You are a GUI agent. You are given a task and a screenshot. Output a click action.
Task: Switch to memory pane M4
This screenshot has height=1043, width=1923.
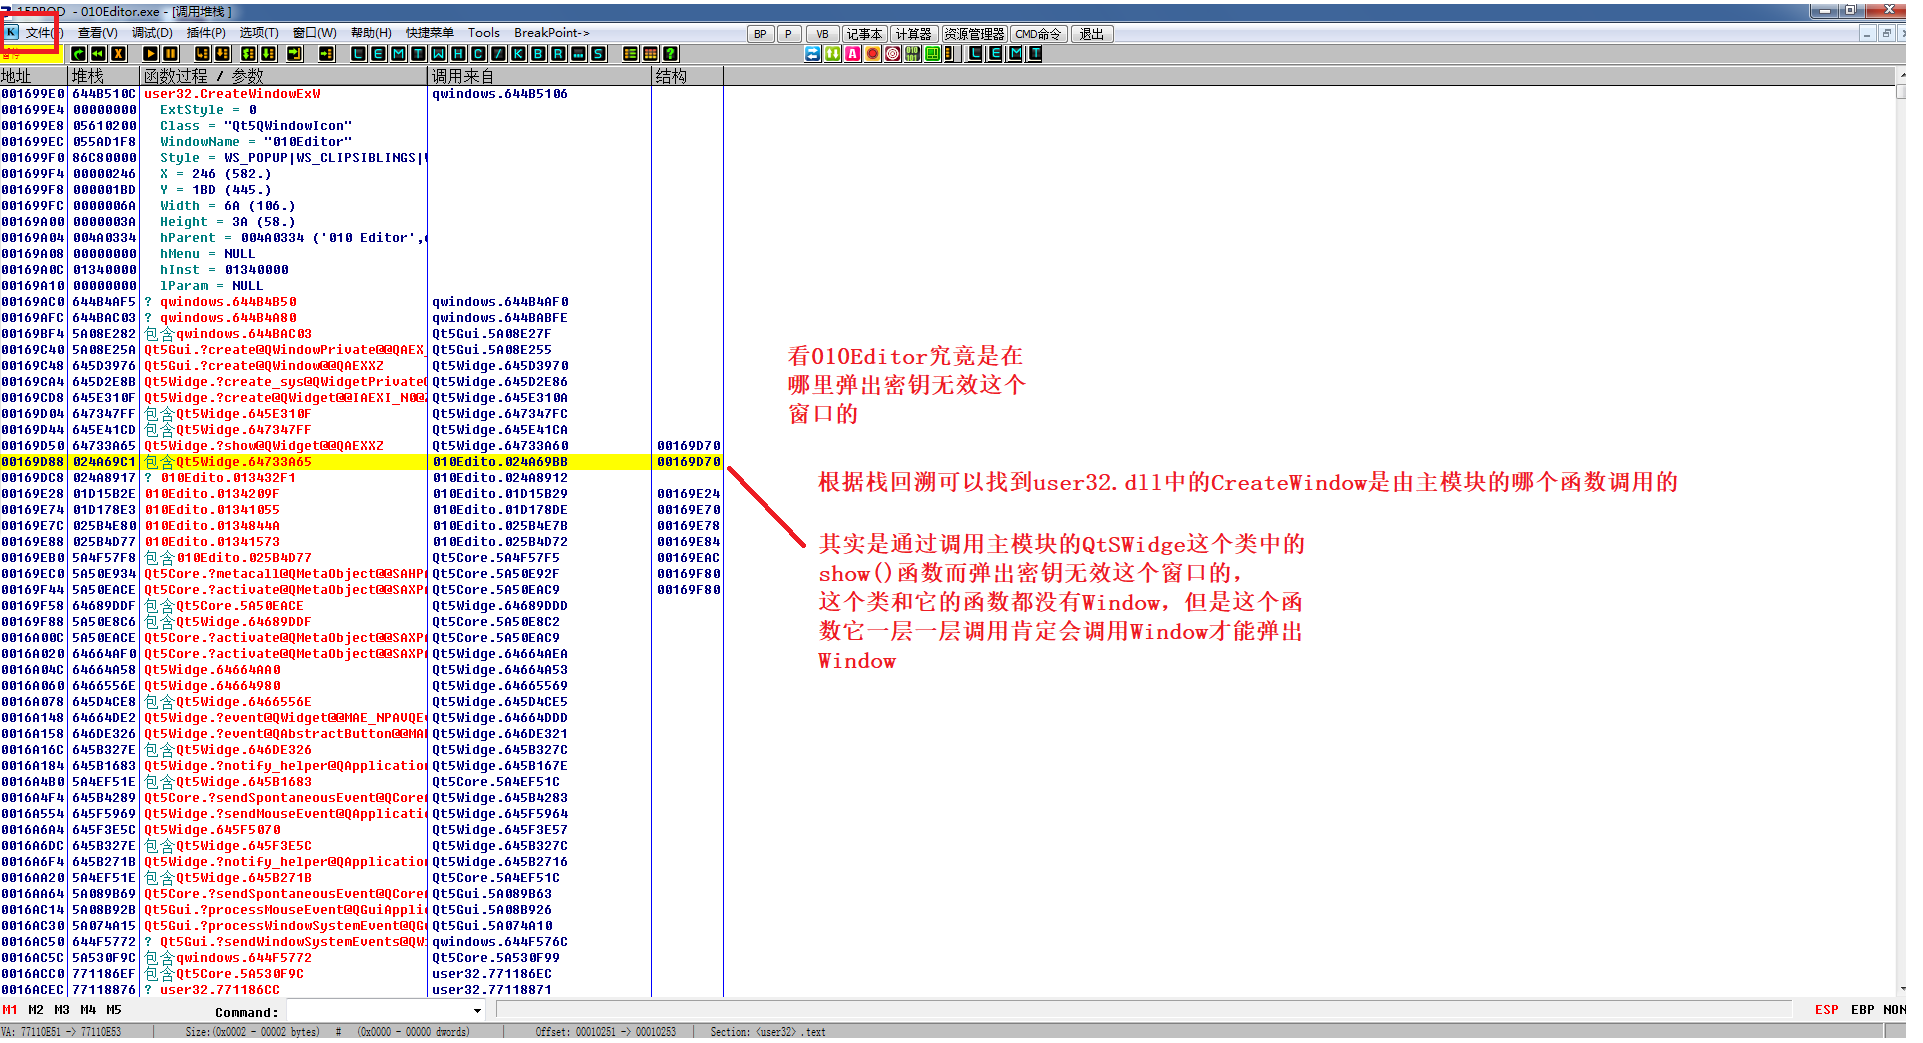coord(88,1010)
